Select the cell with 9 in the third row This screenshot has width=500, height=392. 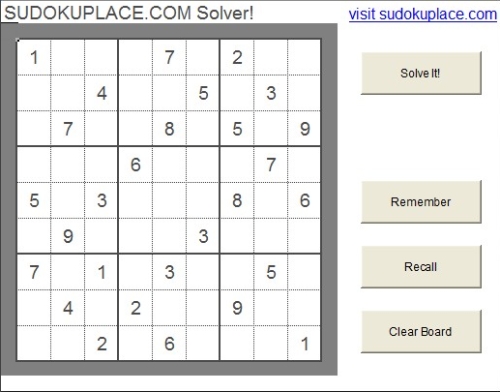point(304,129)
